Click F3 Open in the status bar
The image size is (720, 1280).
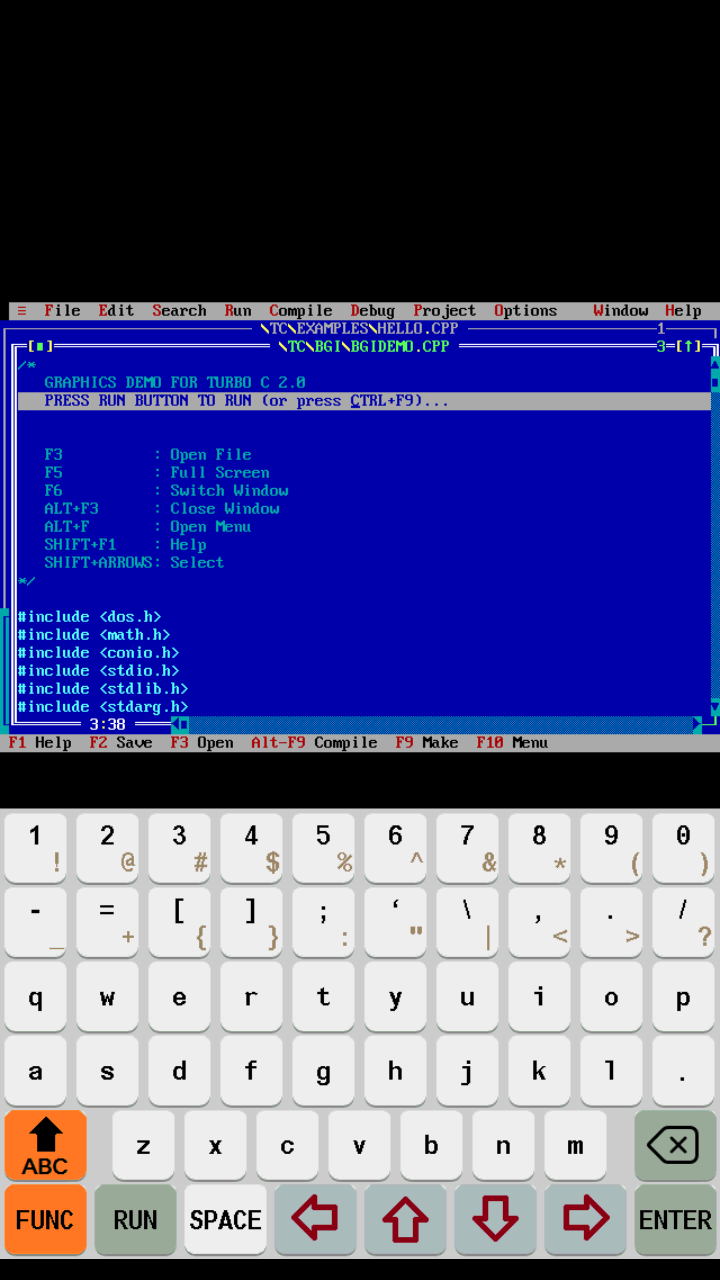(202, 743)
